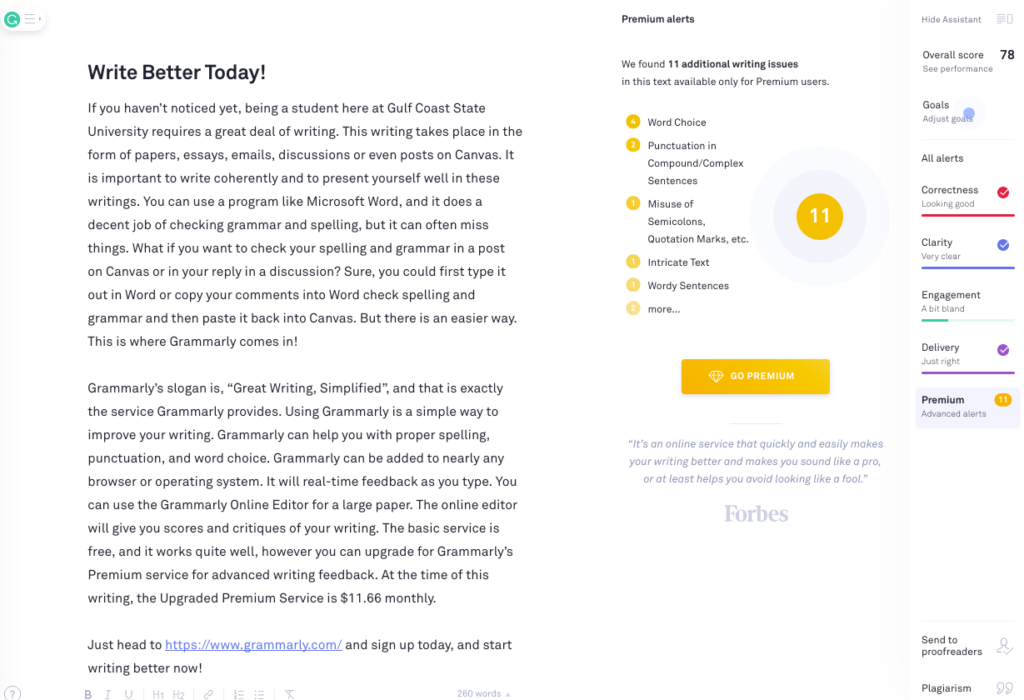This screenshot has height=700, width=1024.
Task: Select the Clarity alerts category
Action: 967,249
